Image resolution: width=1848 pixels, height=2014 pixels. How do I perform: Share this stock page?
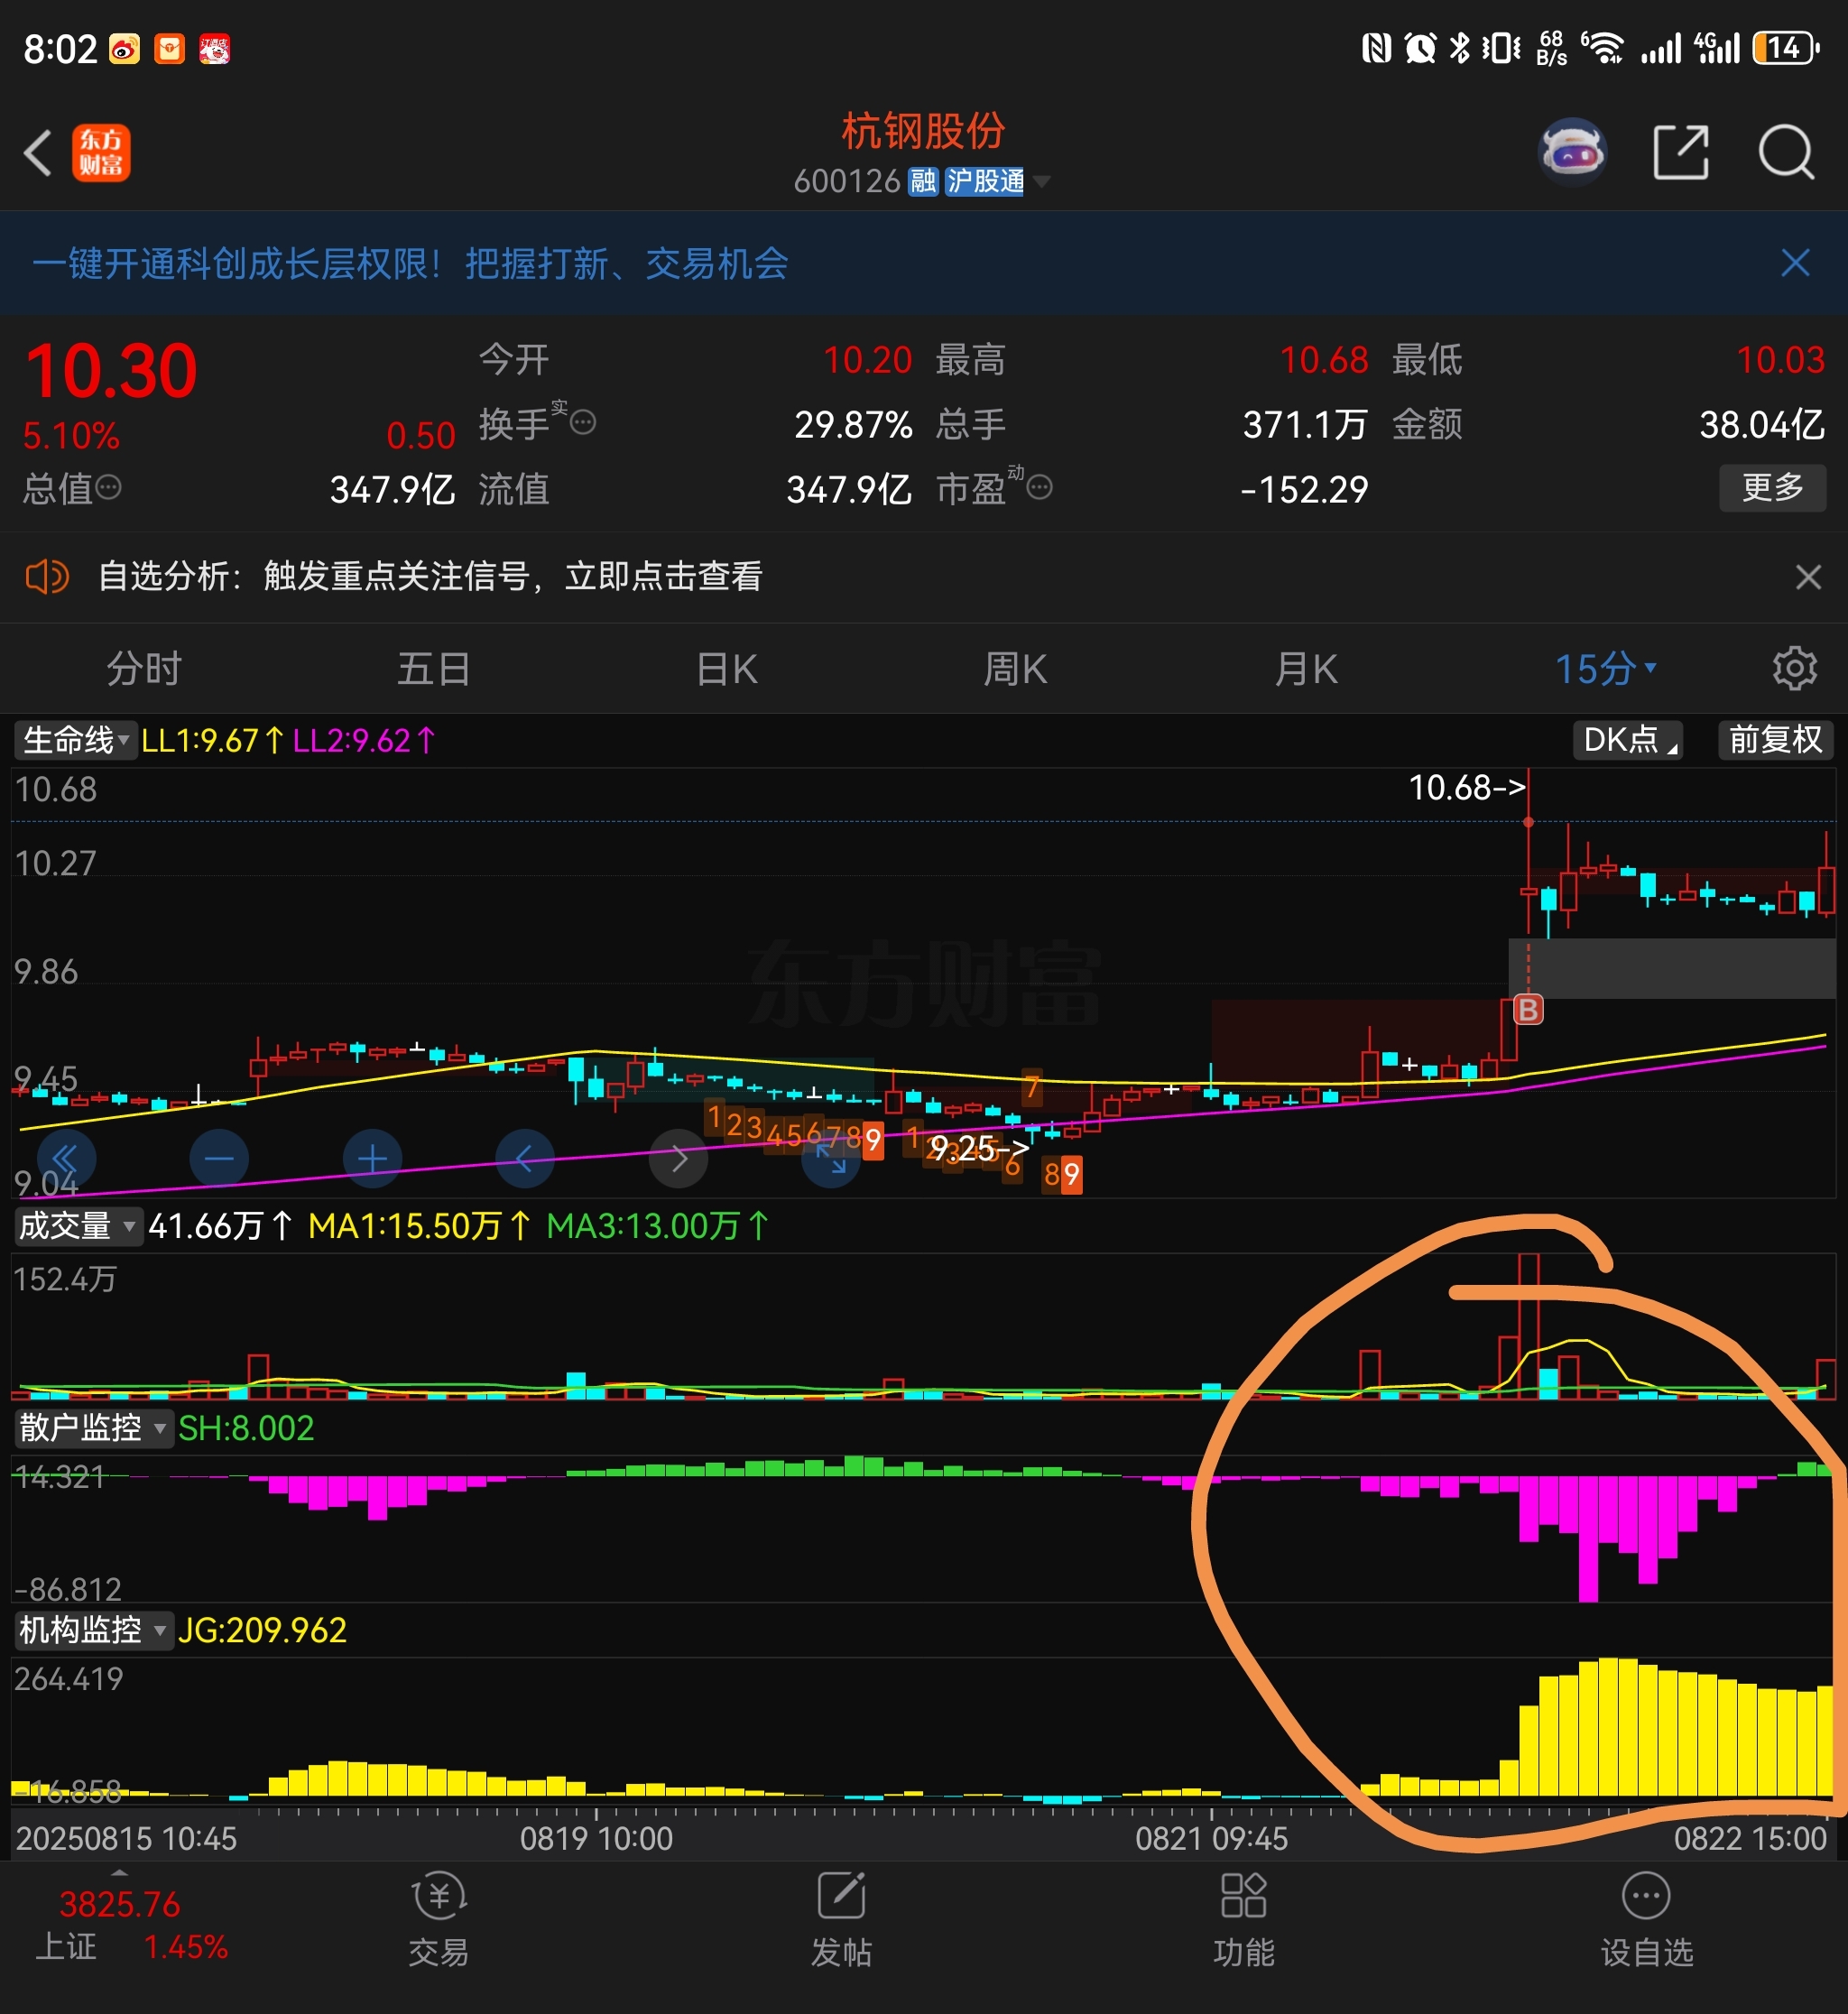click(x=1680, y=153)
